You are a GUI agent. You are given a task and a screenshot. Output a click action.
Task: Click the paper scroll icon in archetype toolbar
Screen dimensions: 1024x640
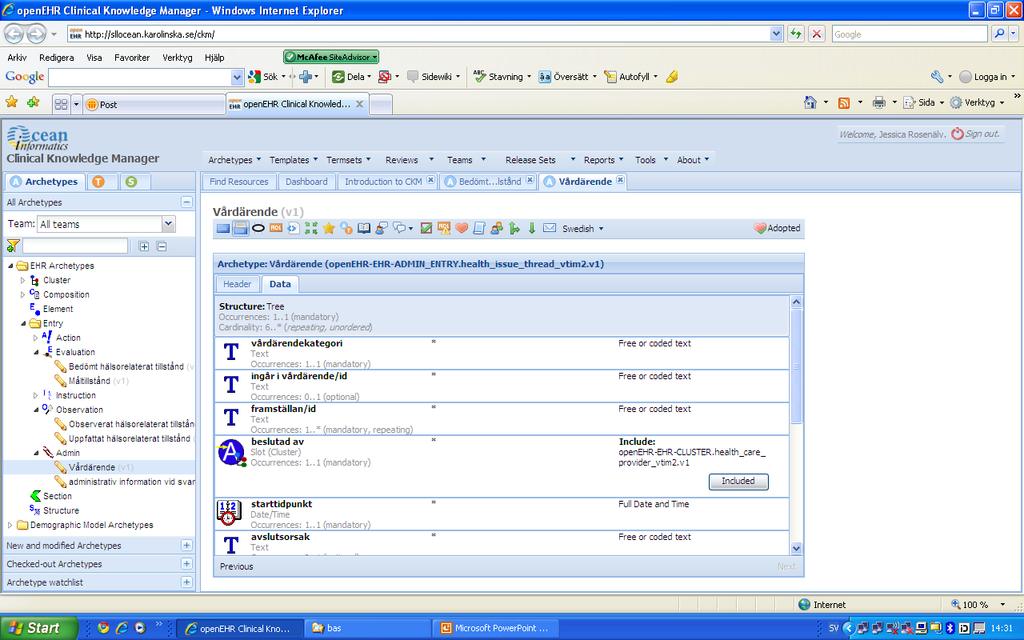(479, 228)
